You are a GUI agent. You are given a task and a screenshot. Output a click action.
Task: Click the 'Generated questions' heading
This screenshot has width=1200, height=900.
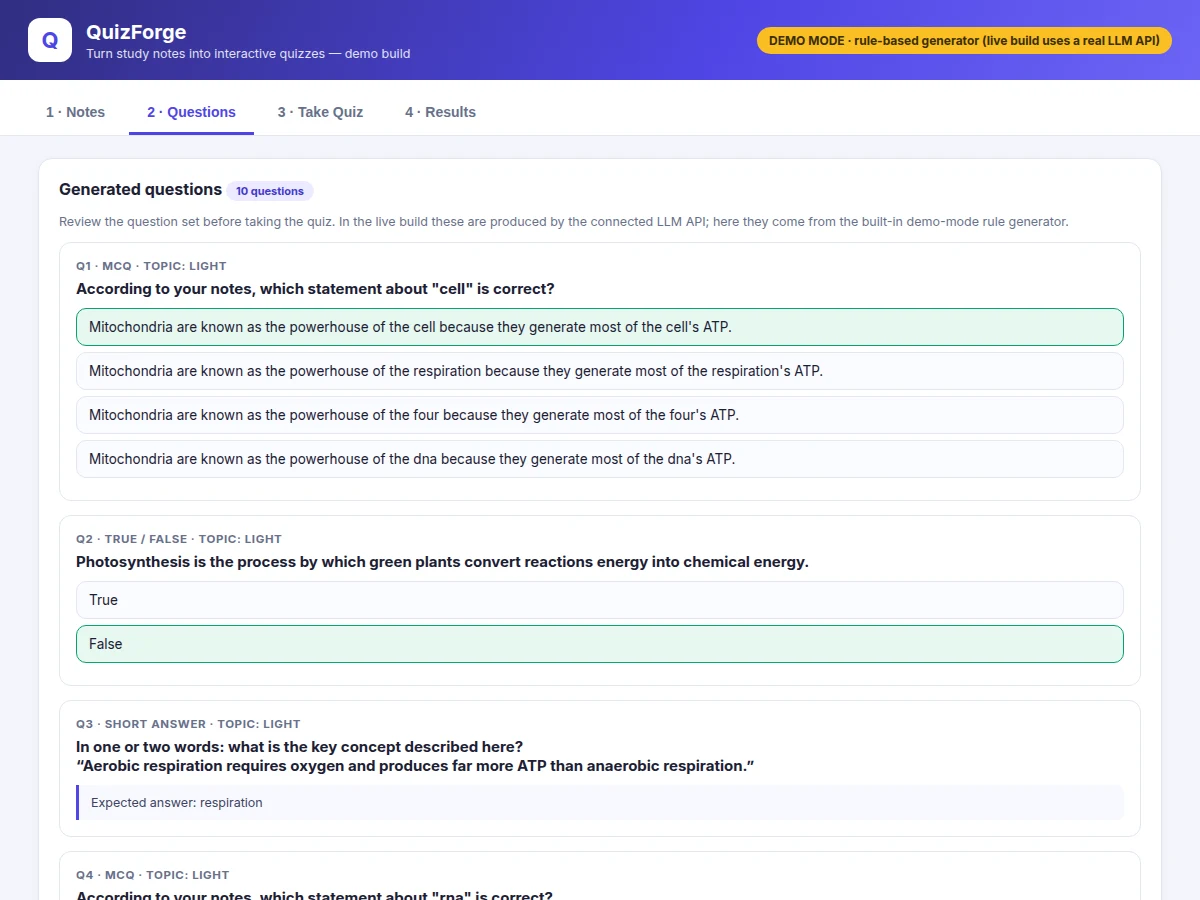(x=140, y=189)
